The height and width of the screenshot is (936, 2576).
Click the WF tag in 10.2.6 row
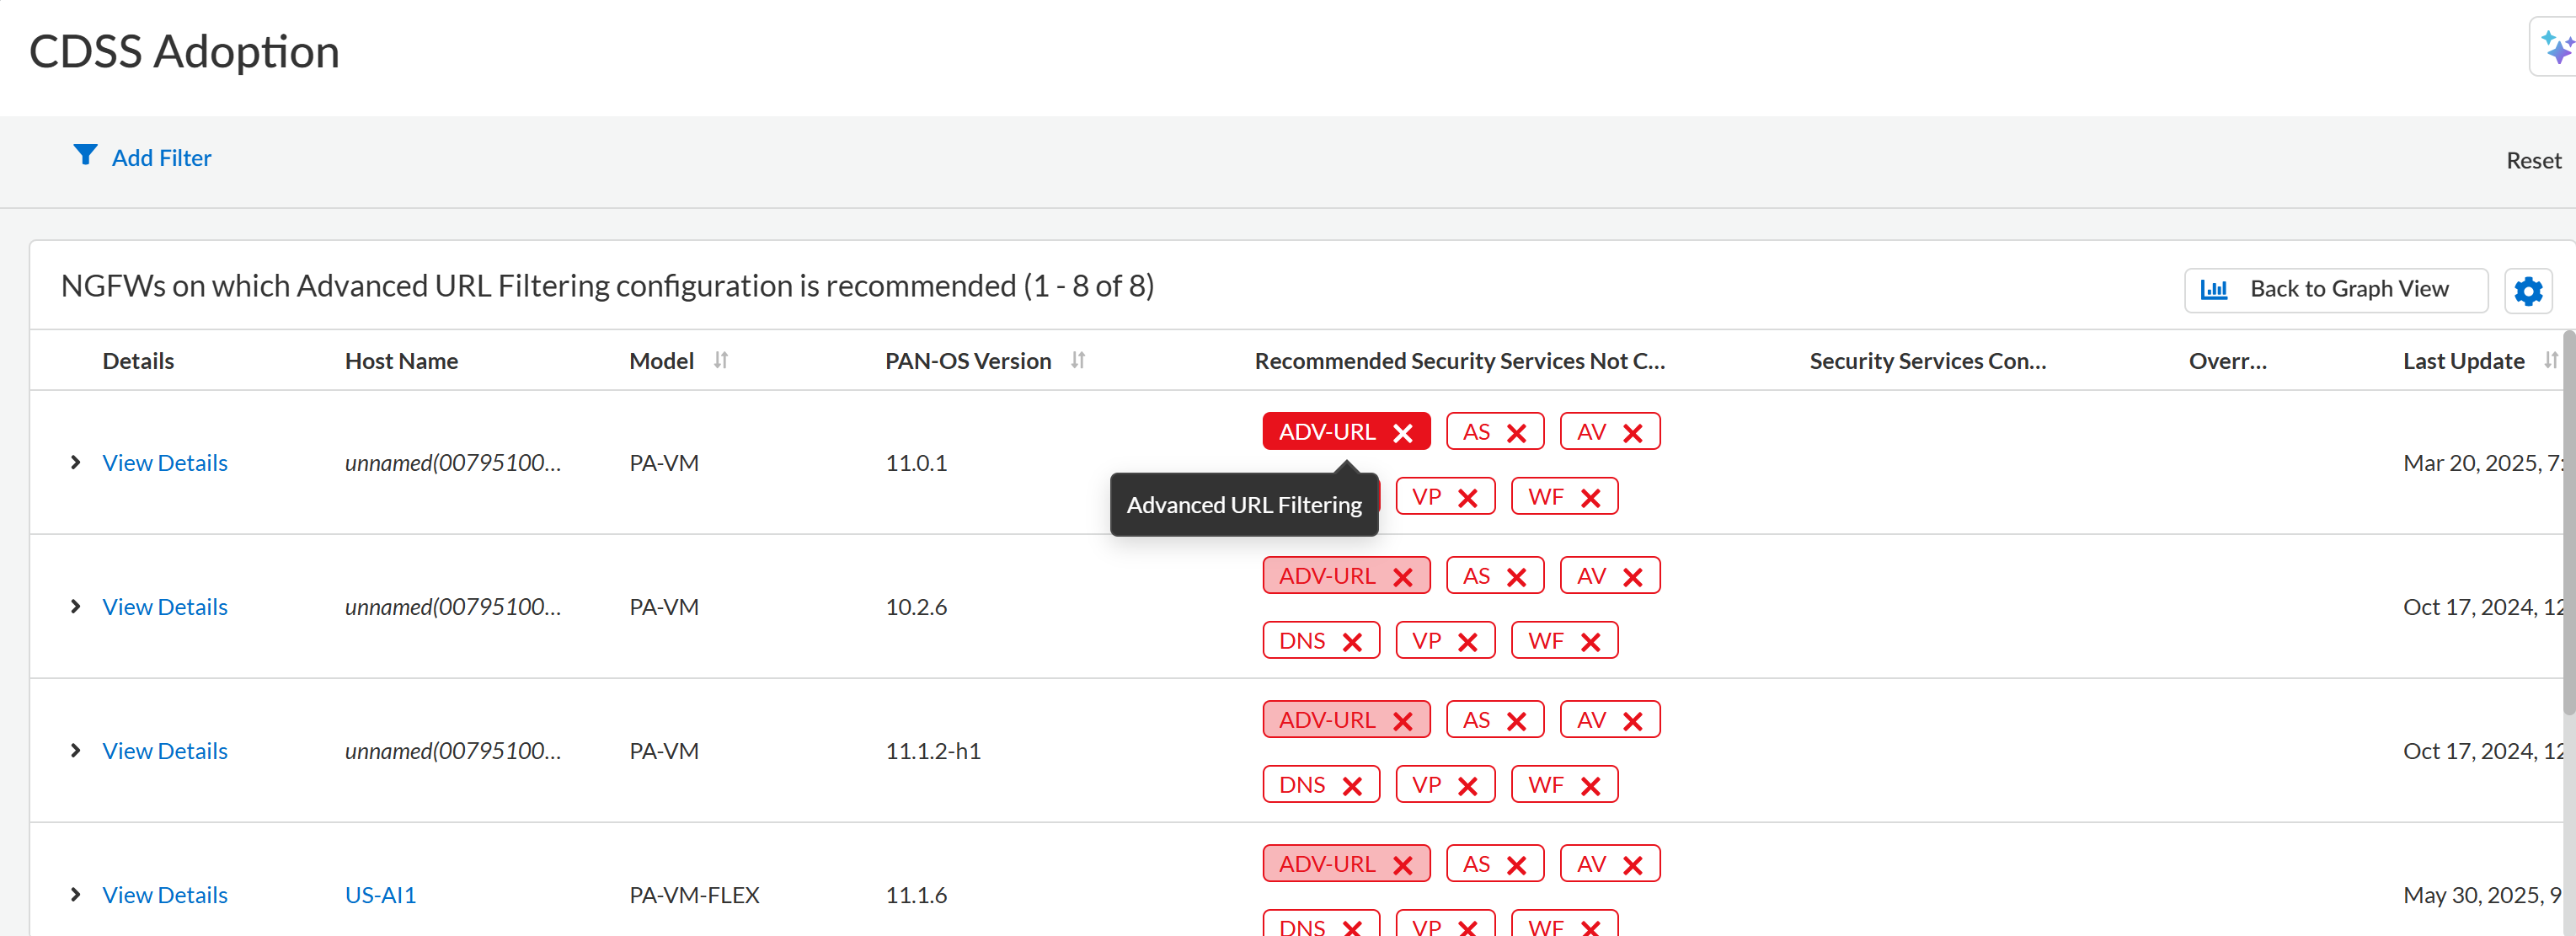point(1545,640)
